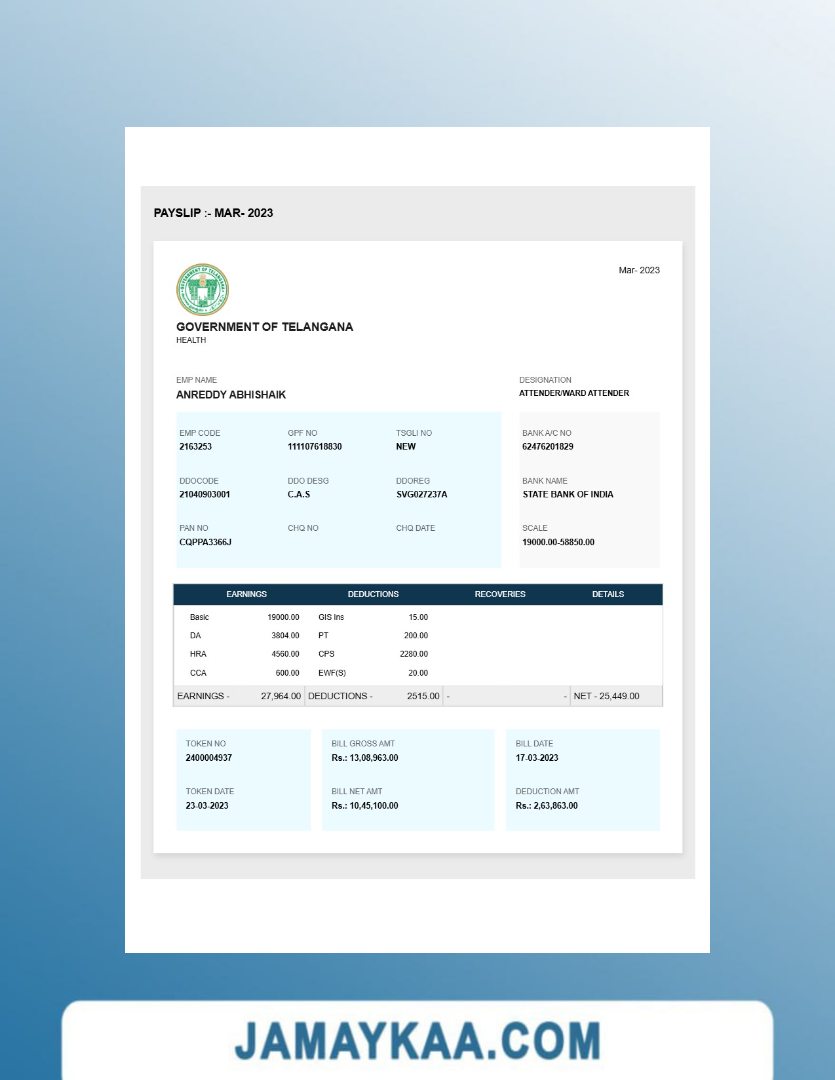Click the PAN number CQPPA3366J
The width and height of the screenshot is (835, 1080).
205,542
